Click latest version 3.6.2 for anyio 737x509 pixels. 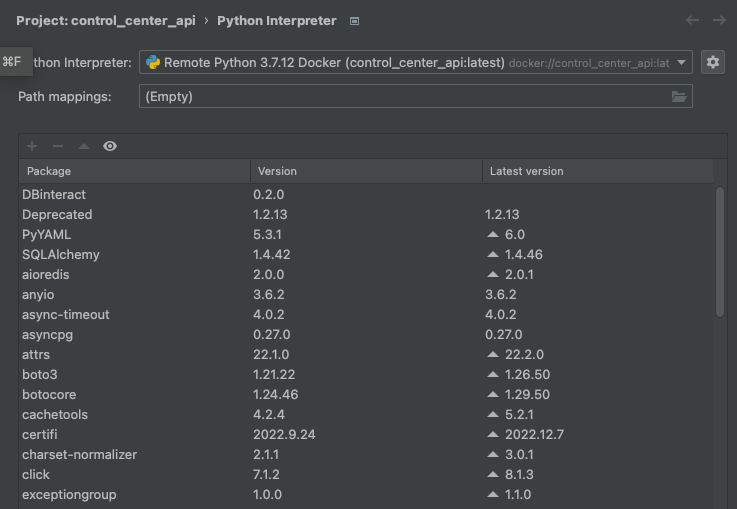[x=501, y=295]
